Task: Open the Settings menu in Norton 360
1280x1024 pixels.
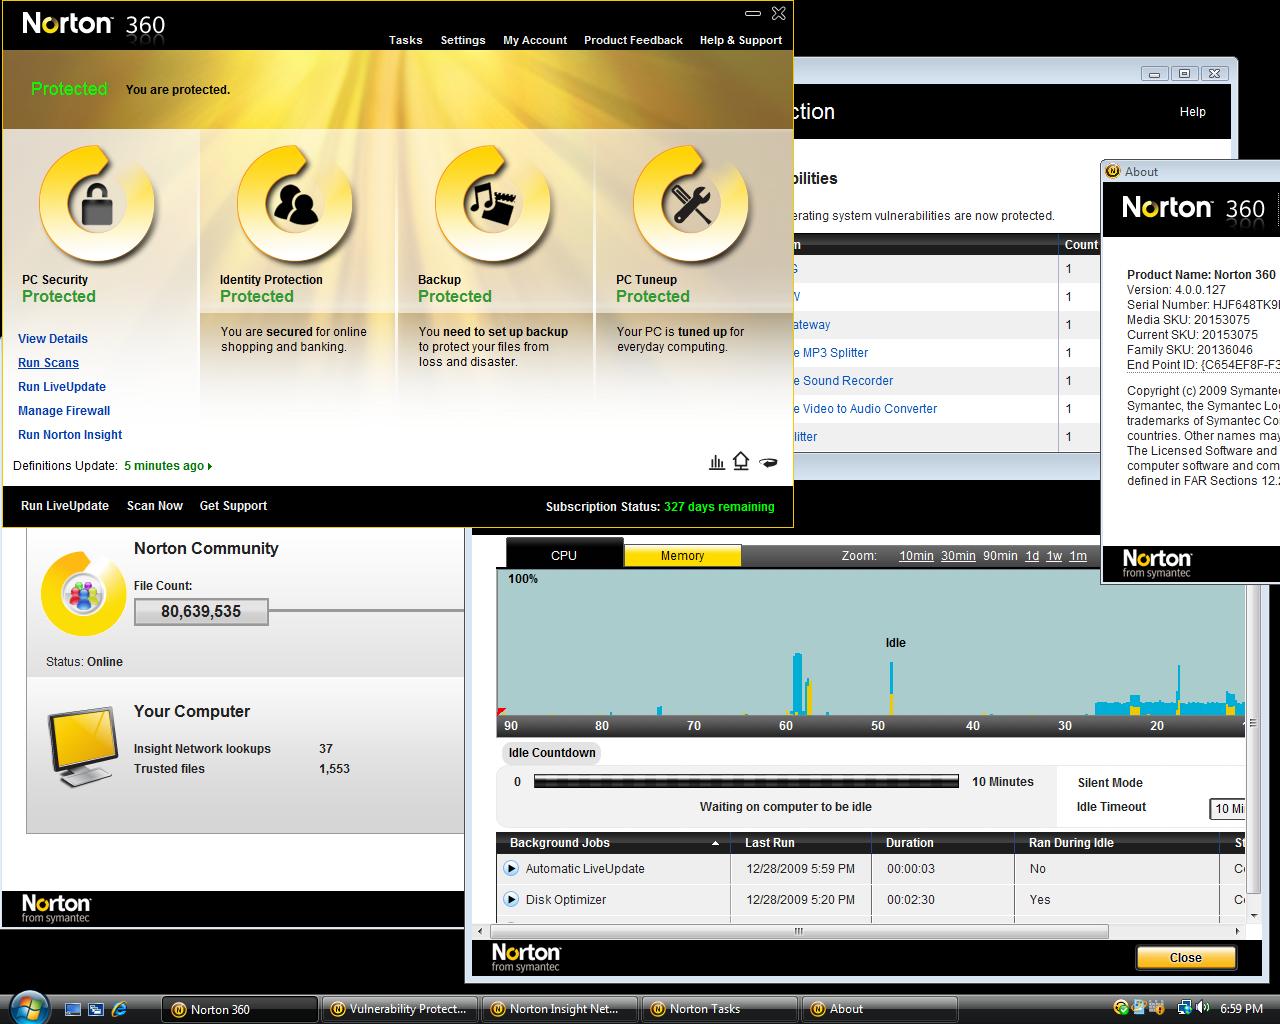Action: [463, 40]
